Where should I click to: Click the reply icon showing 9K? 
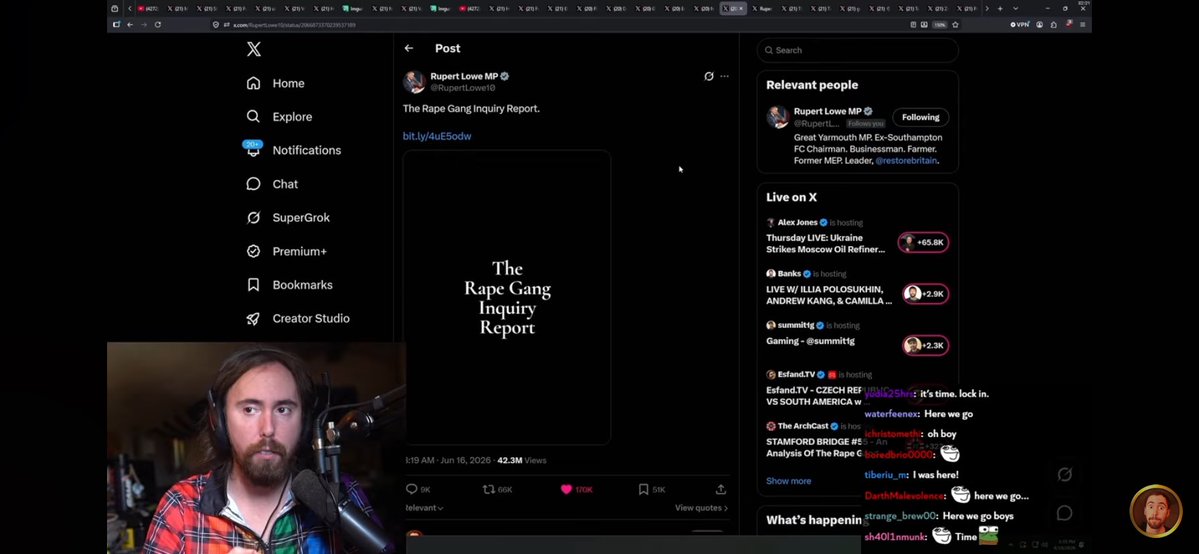pos(411,490)
